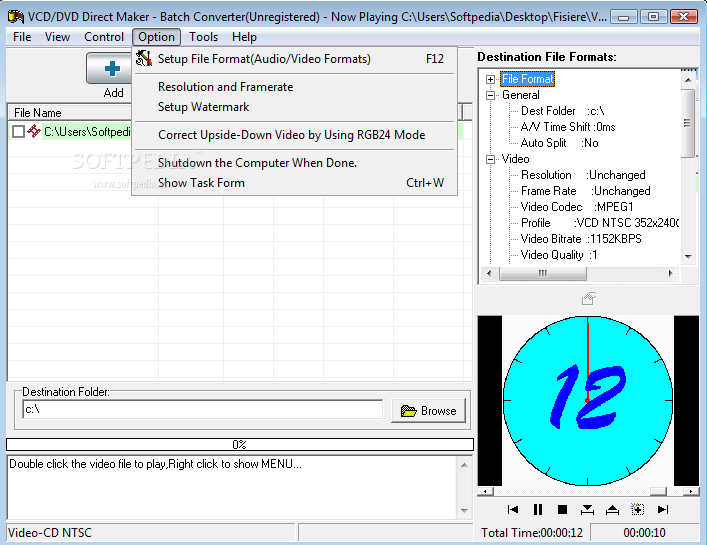Select Profile :VCD NTSC entry
The height and width of the screenshot is (545, 707).
point(600,223)
